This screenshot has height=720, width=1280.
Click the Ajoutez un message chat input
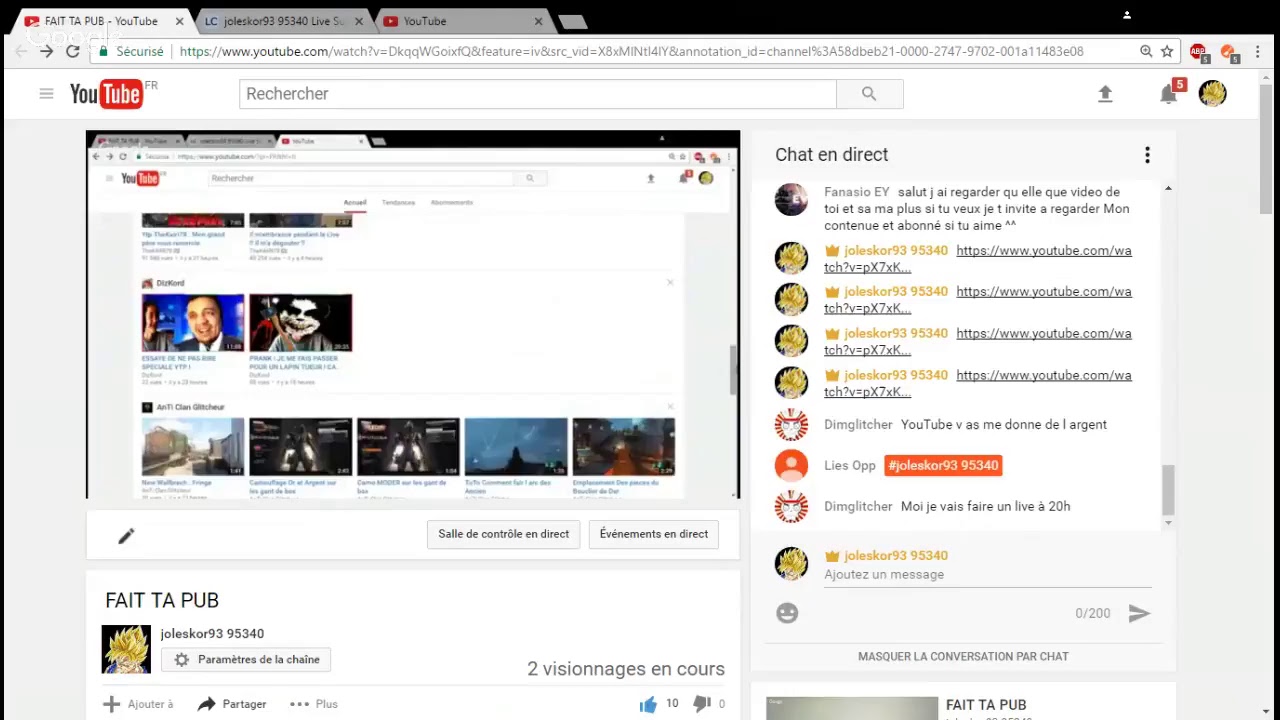click(x=987, y=575)
